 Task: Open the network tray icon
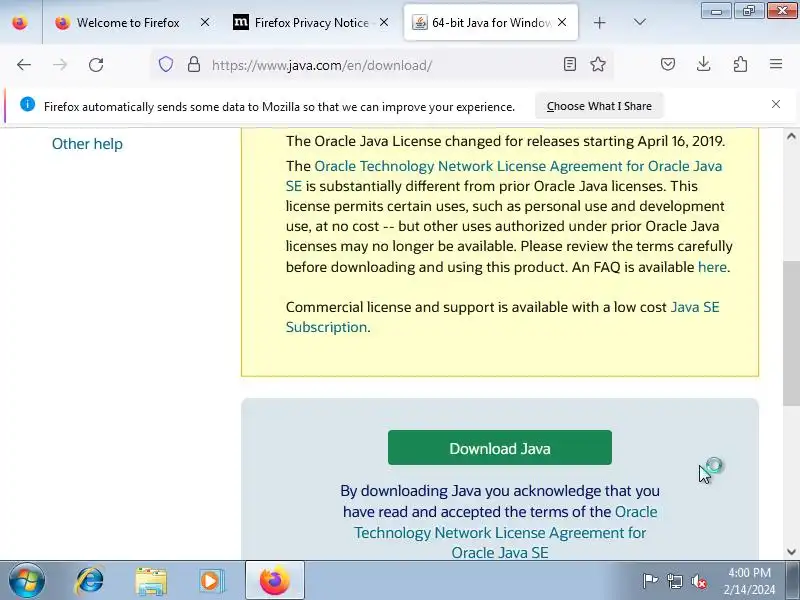[674, 581]
